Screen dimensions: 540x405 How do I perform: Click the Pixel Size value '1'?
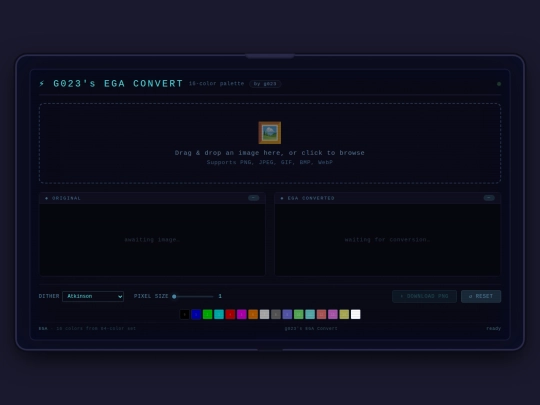(220, 296)
